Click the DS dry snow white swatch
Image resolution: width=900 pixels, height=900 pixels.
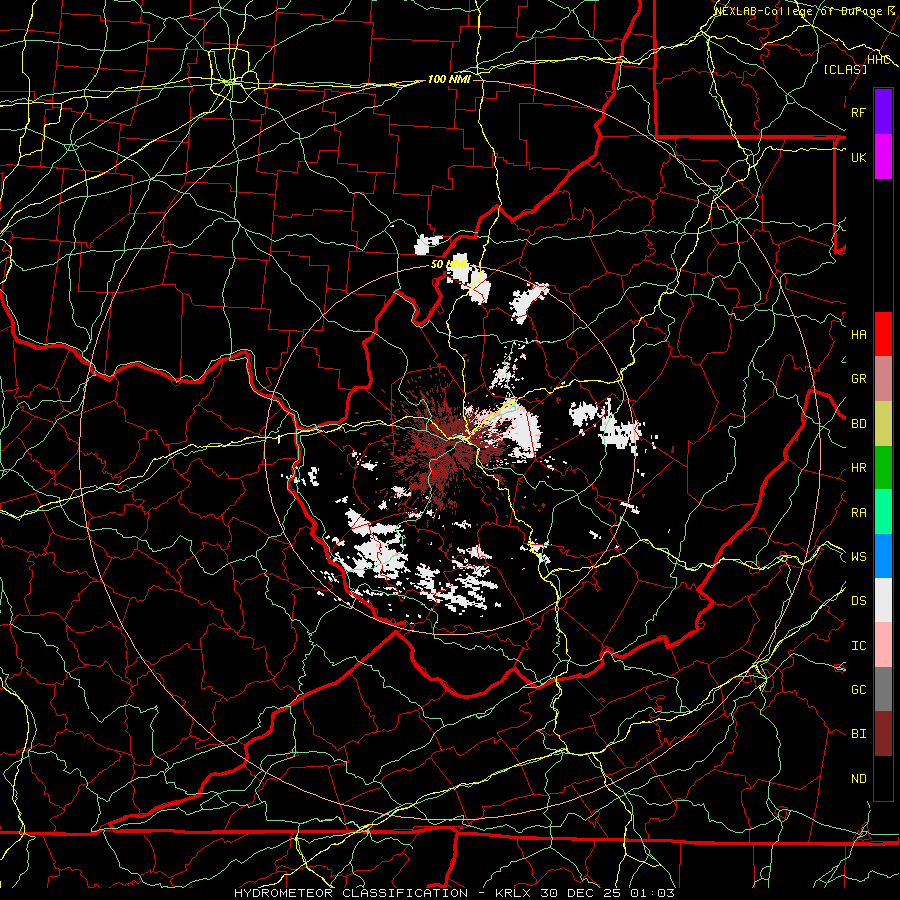[883, 600]
